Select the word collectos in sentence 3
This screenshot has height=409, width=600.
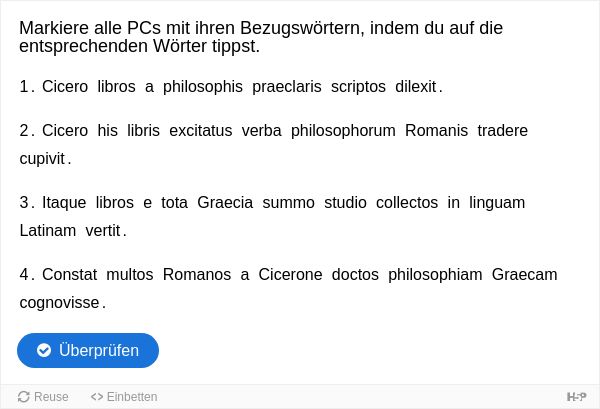(407, 202)
